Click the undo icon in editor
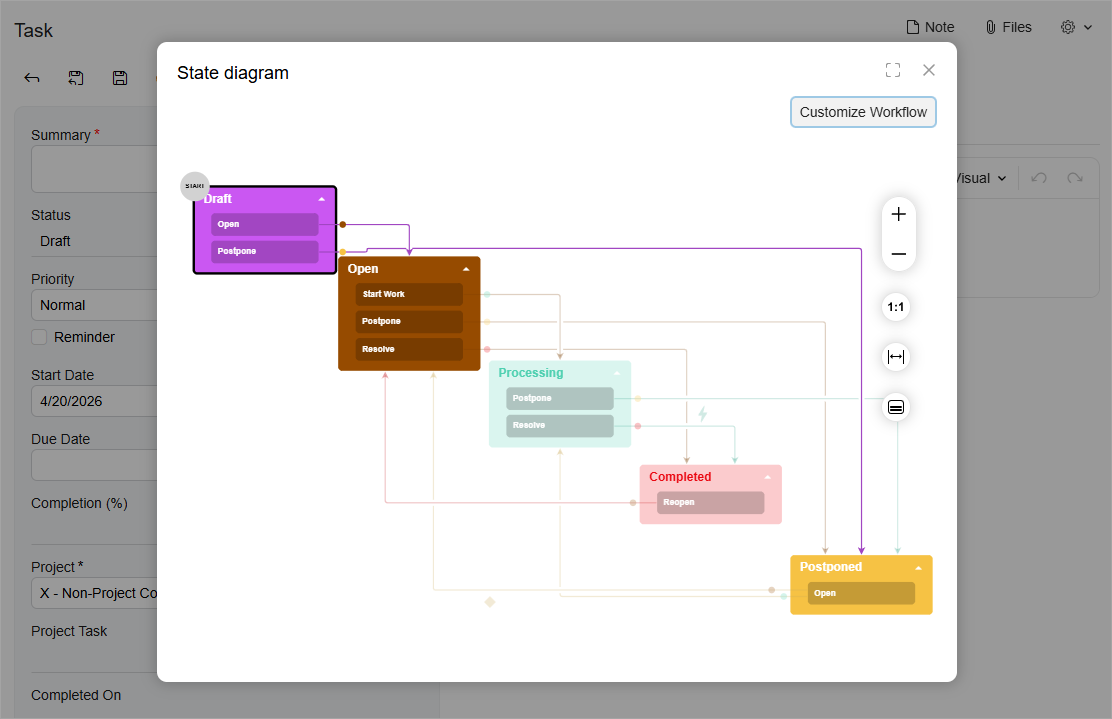The width and height of the screenshot is (1112, 719). (x=1039, y=178)
